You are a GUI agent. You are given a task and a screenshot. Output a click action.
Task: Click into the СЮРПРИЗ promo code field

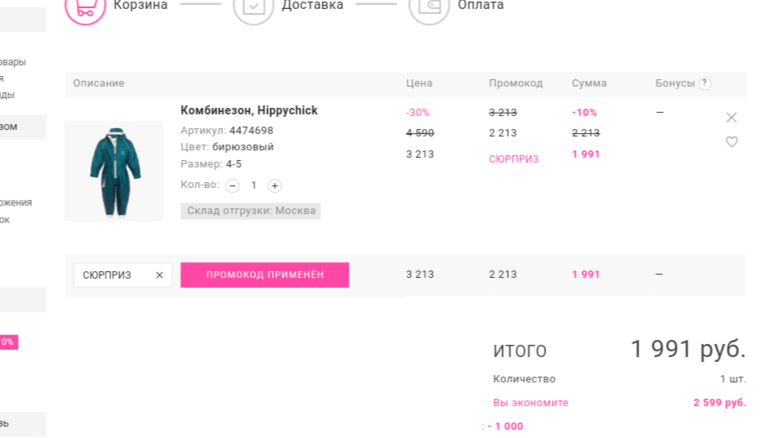(108, 275)
